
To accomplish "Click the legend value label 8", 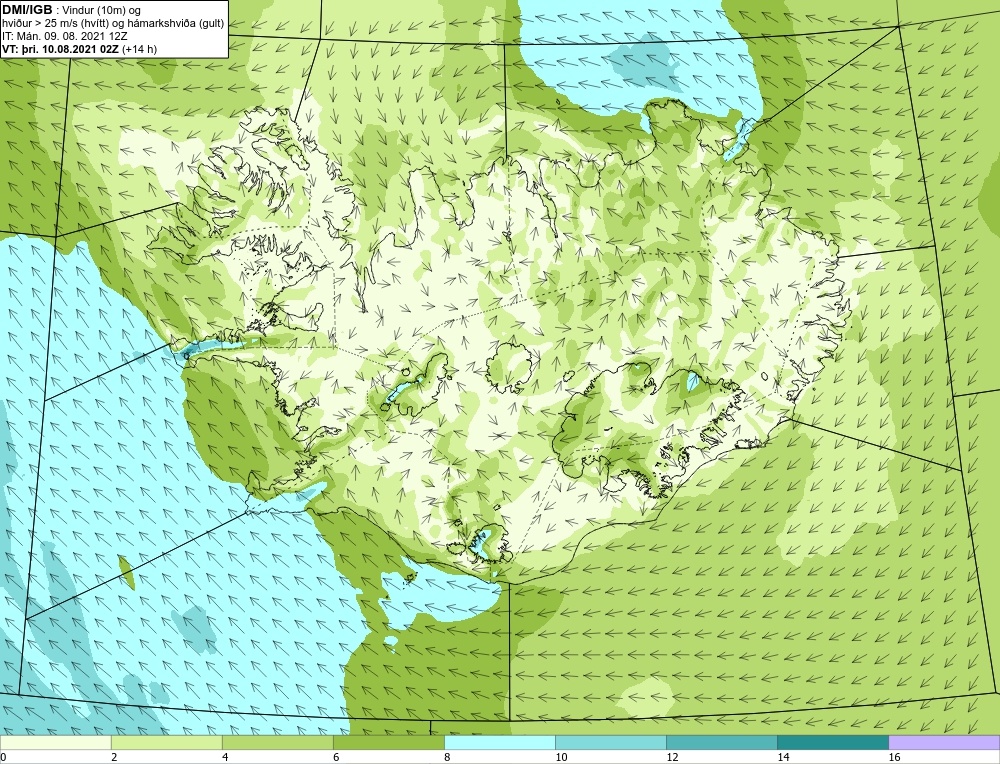I will (447, 757).
